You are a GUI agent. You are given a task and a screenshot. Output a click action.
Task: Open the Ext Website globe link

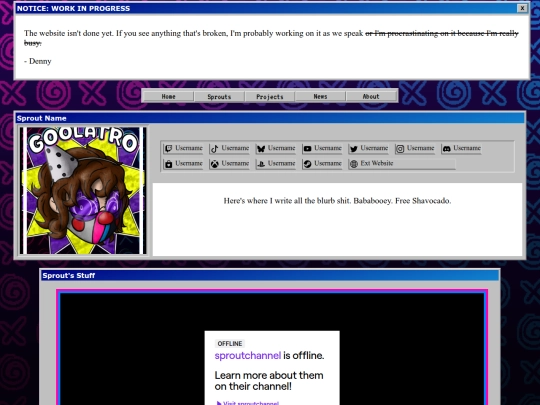tap(402, 164)
